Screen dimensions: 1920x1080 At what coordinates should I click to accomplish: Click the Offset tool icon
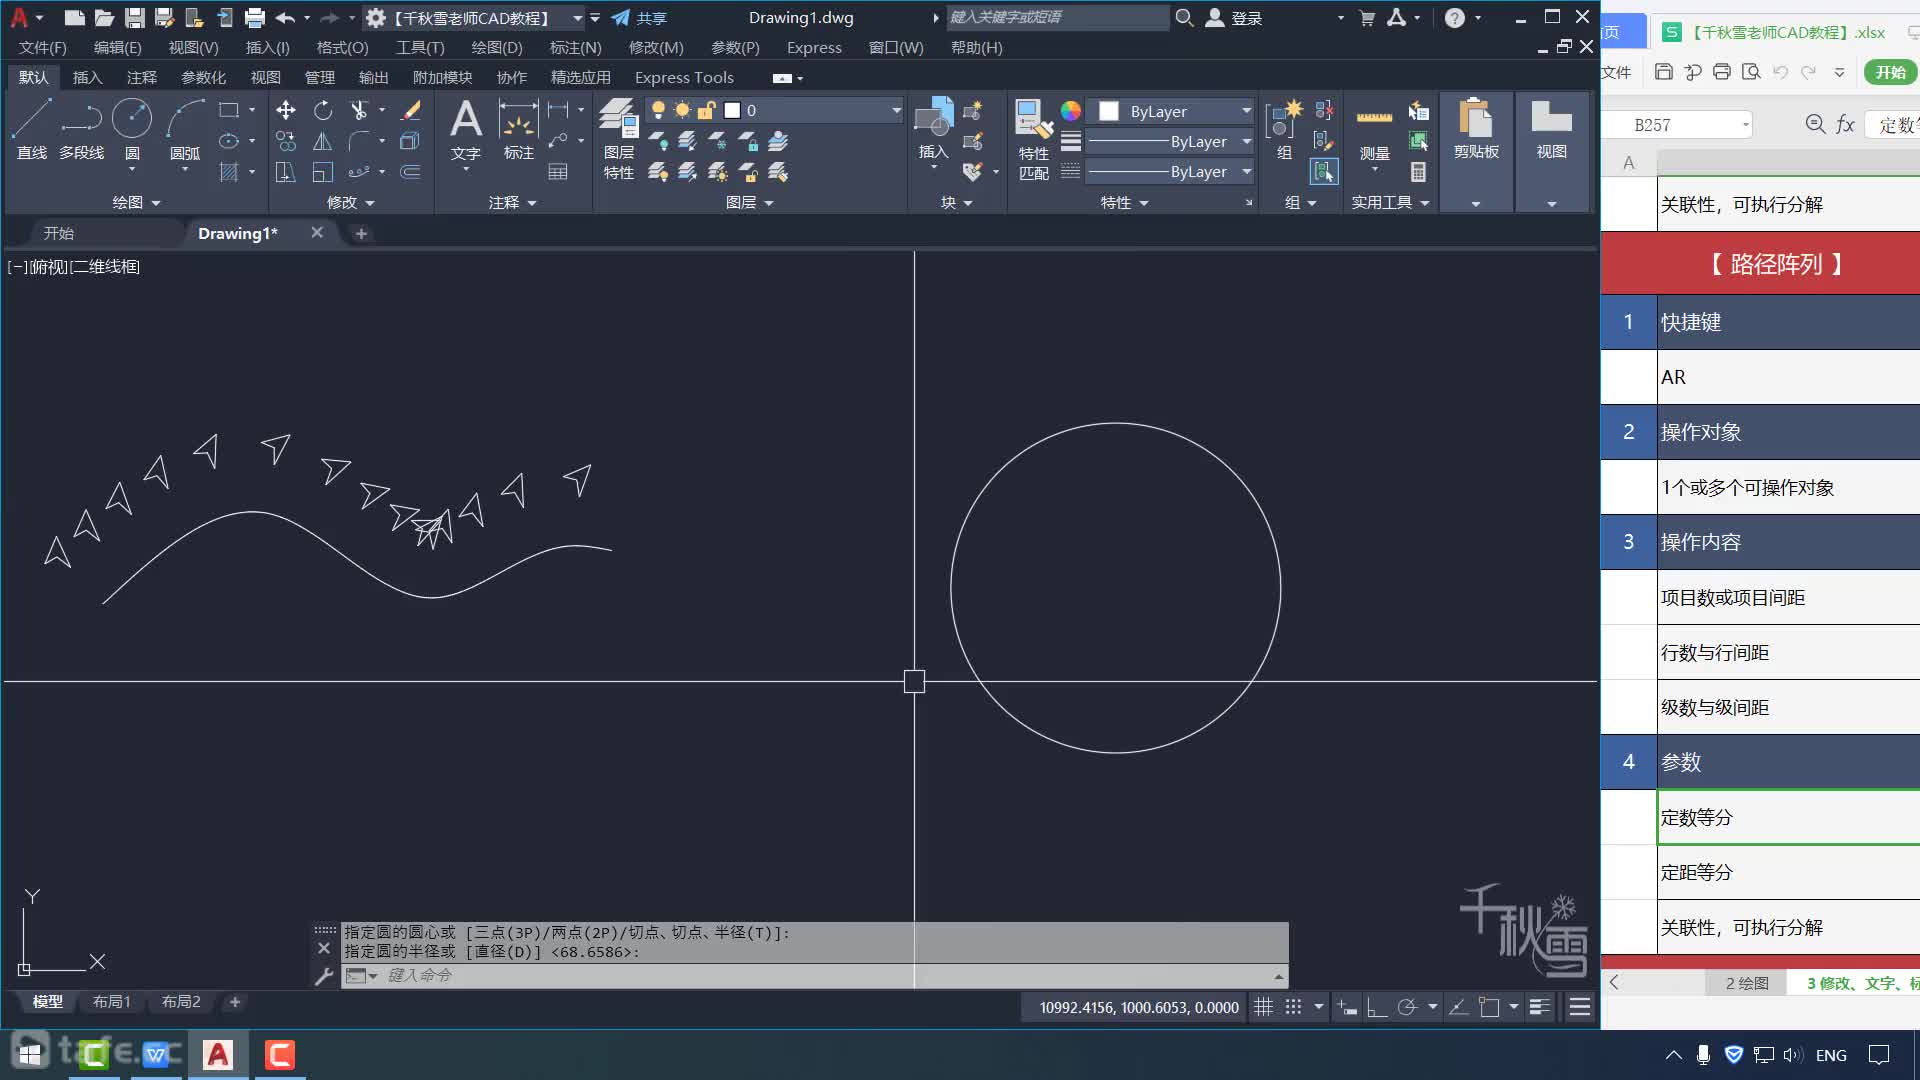point(410,172)
